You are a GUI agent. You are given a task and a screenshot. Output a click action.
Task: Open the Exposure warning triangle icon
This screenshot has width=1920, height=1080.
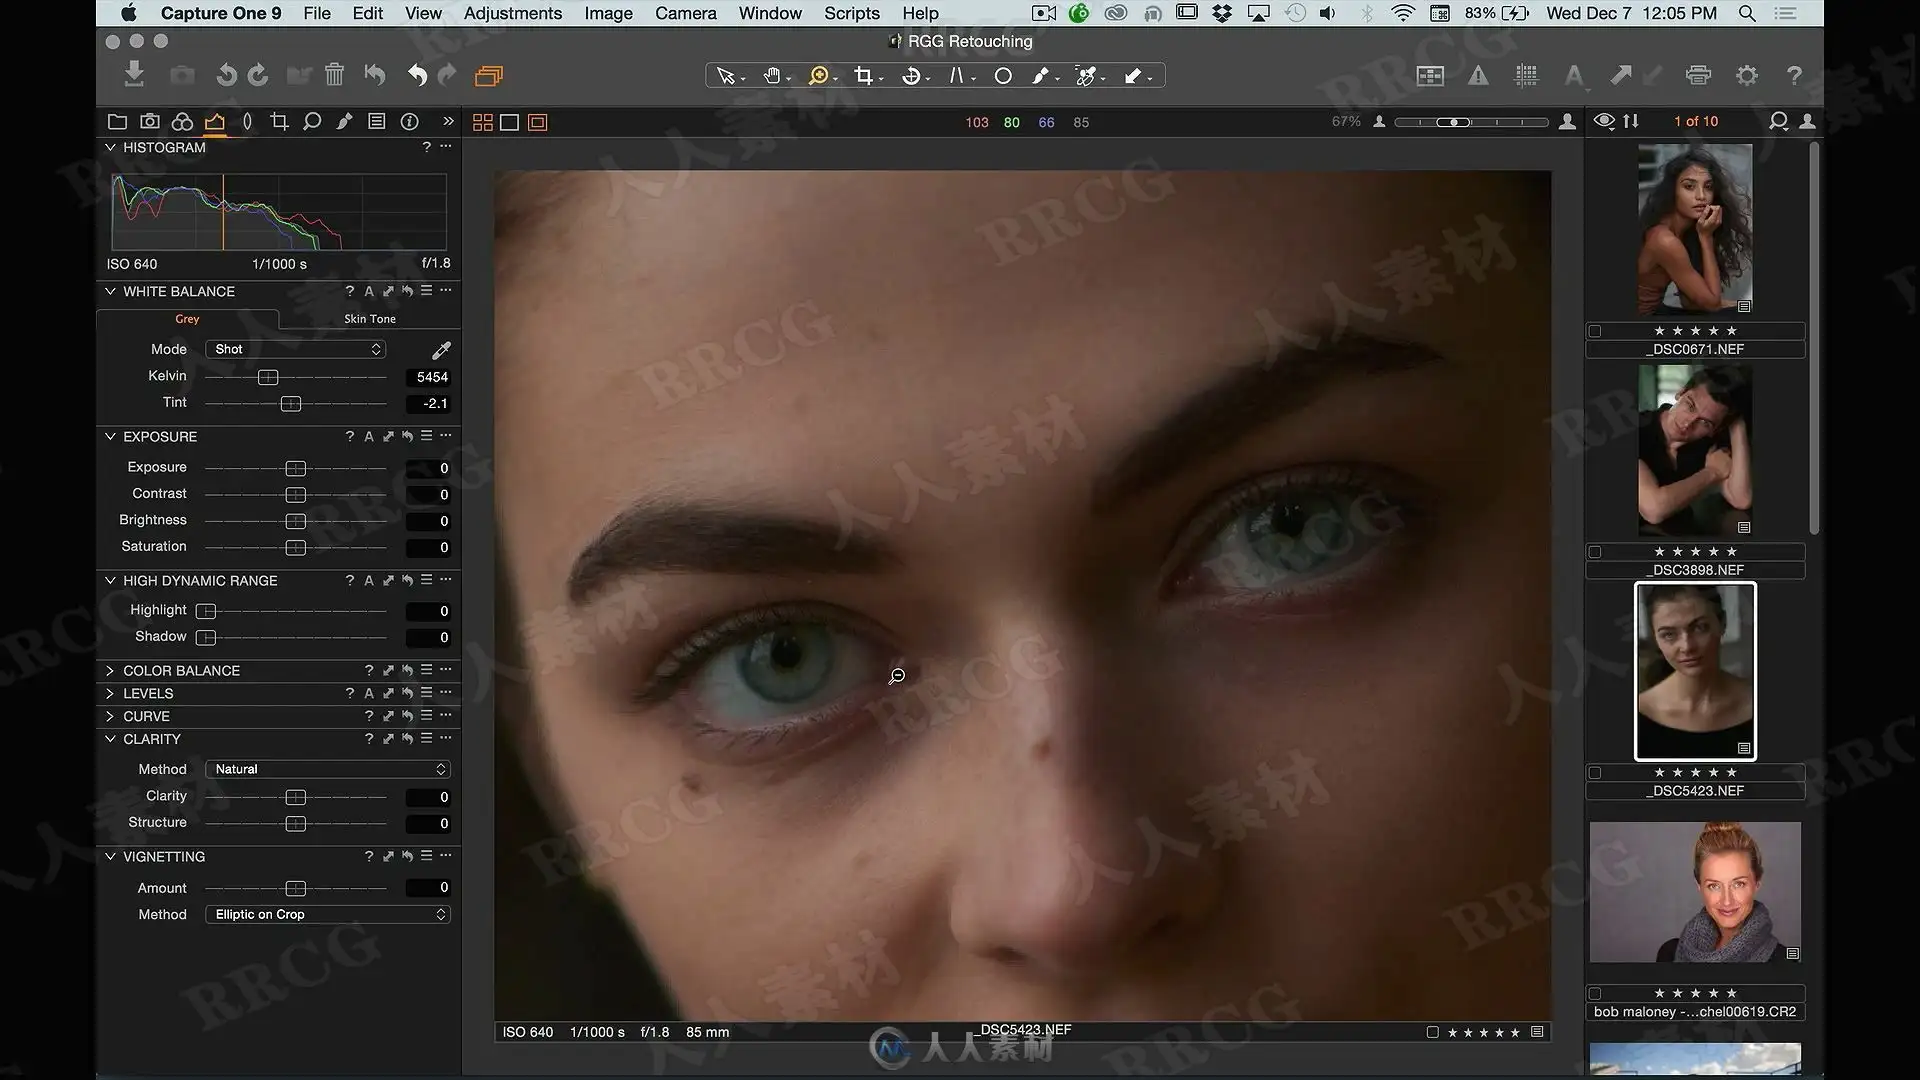pyautogui.click(x=1478, y=76)
